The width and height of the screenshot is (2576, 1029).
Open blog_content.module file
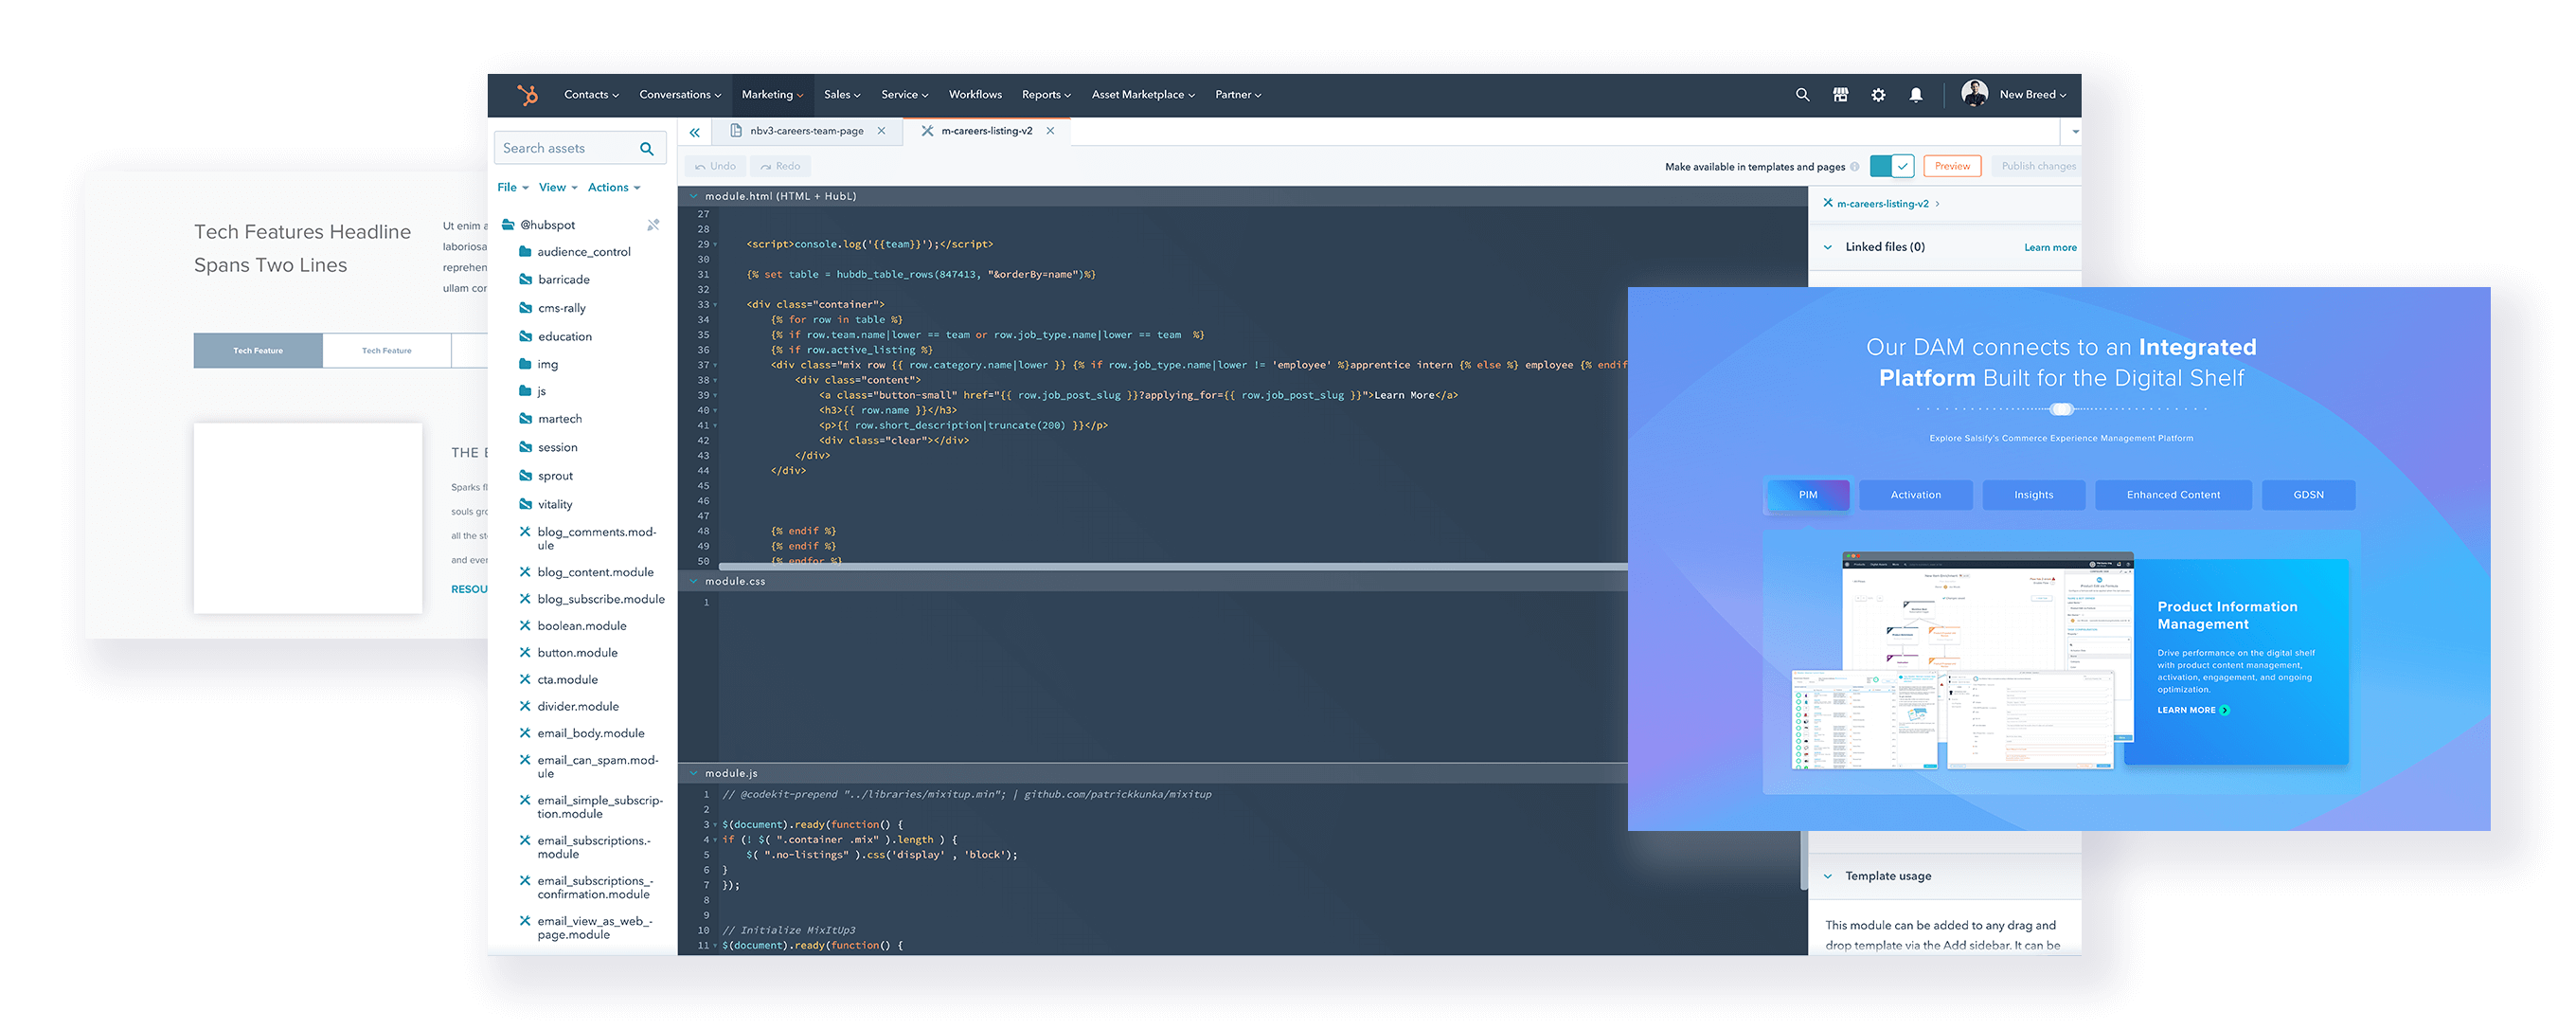click(587, 572)
